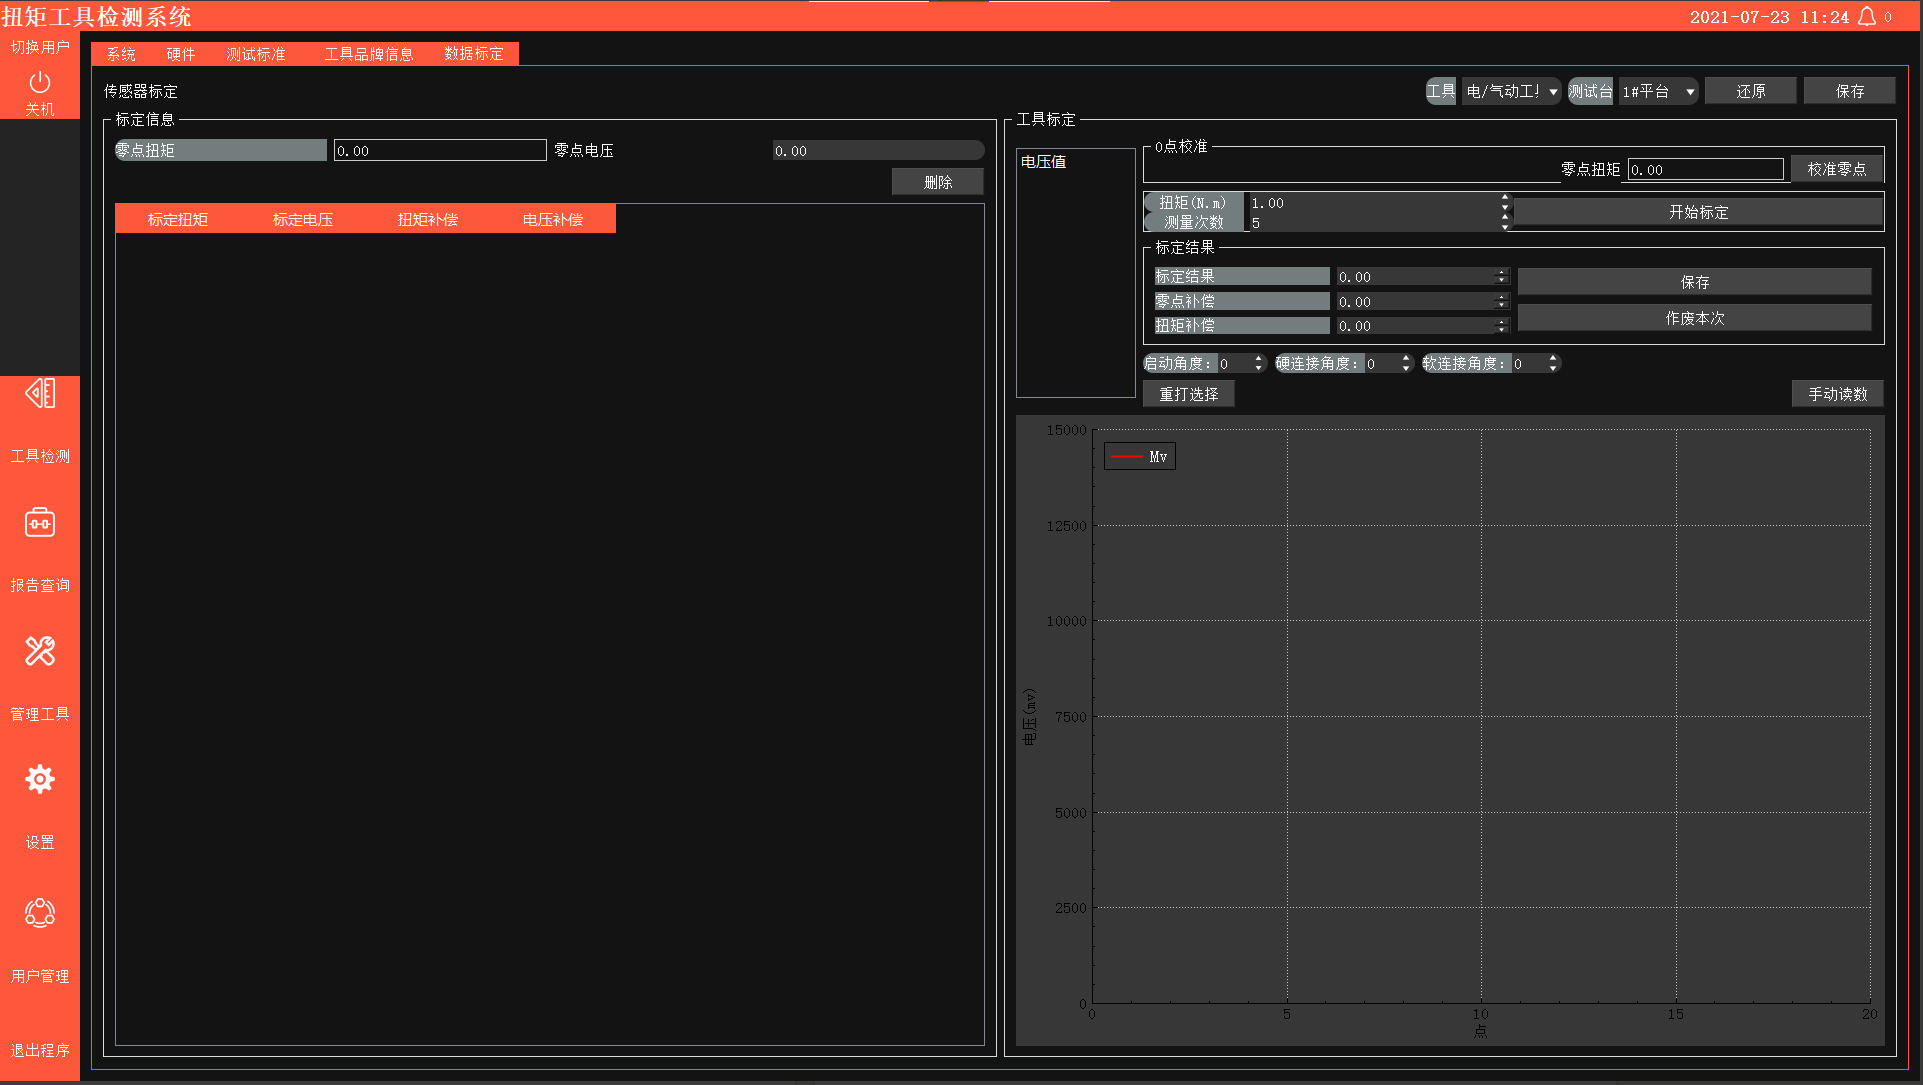
Task: Click the power shutdown icon
Action: pyautogui.click(x=40, y=82)
